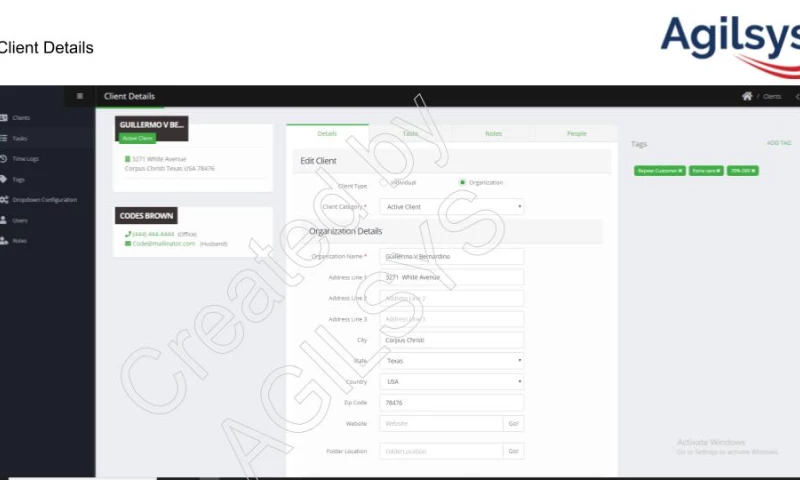Open Dropdown Configuration in the sidebar
The width and height of the screenshot is (800, 480).
click(x=44, y=200)
